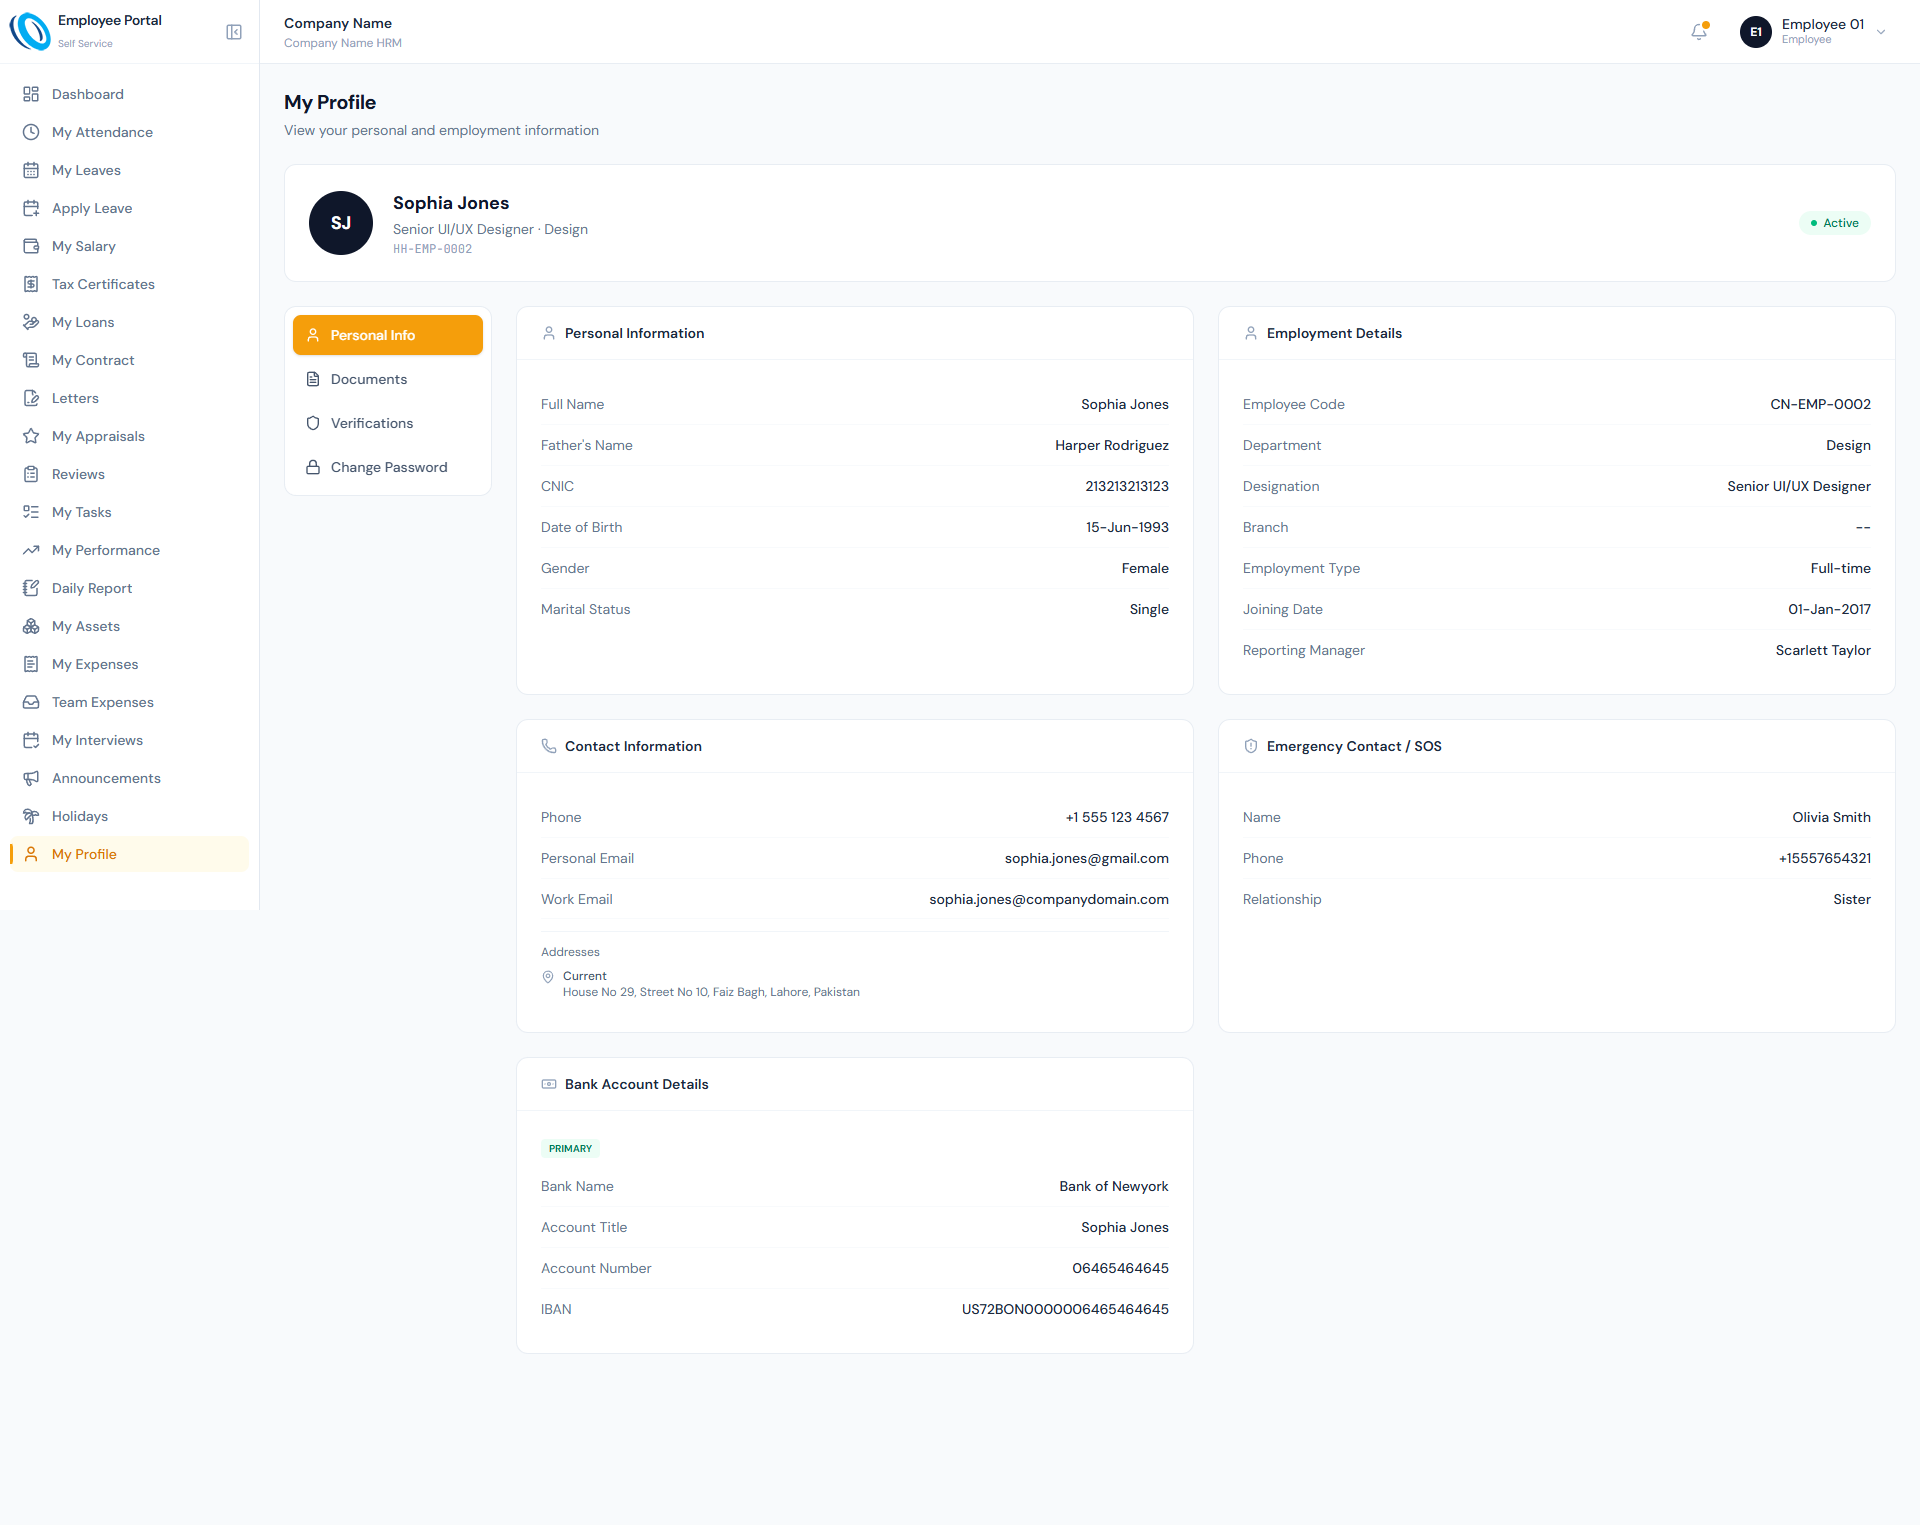
Task: Click the My Contract scroll icon
Action: point(31,360)
